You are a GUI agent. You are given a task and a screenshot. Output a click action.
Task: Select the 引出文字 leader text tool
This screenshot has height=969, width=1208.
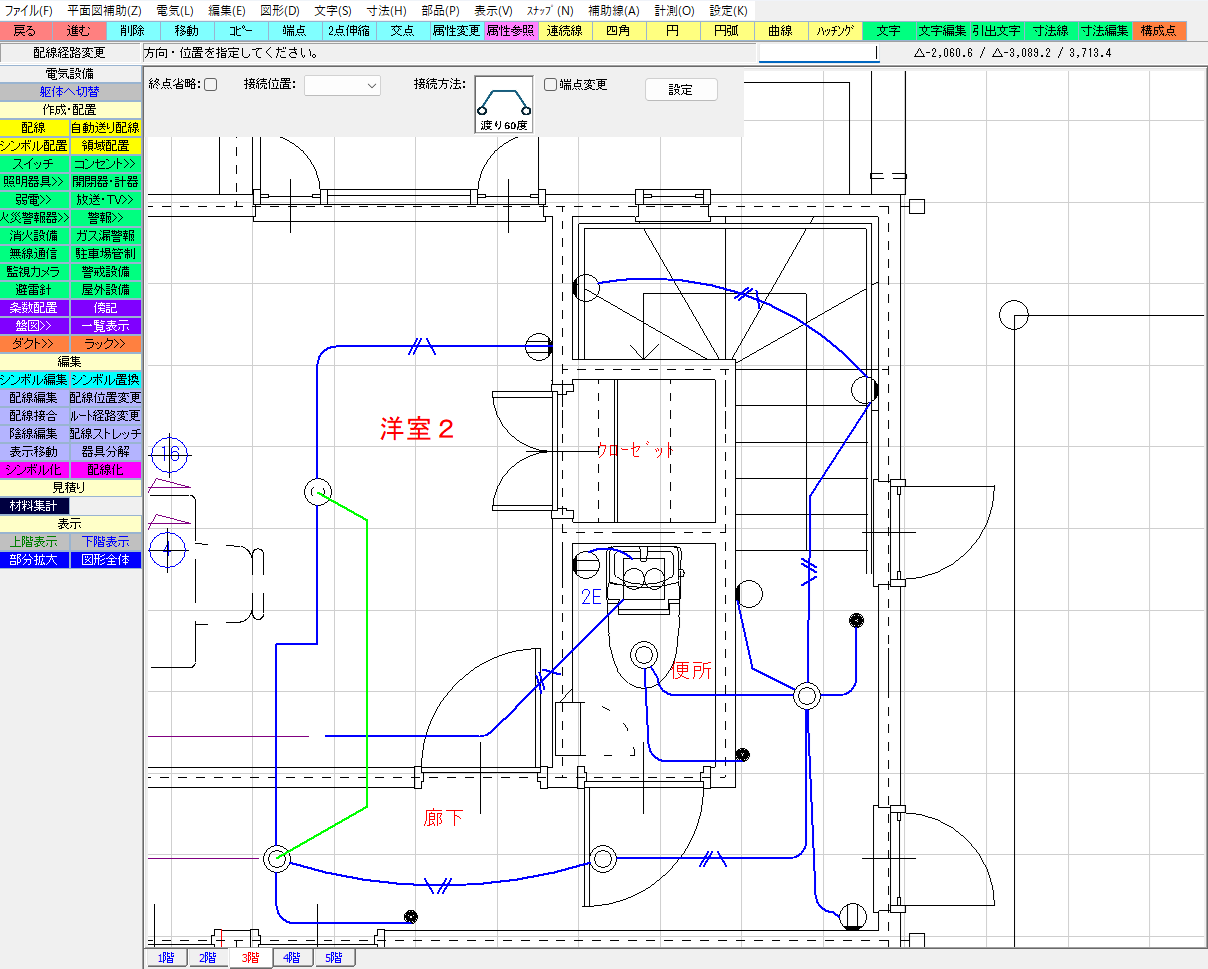[996, 31]
